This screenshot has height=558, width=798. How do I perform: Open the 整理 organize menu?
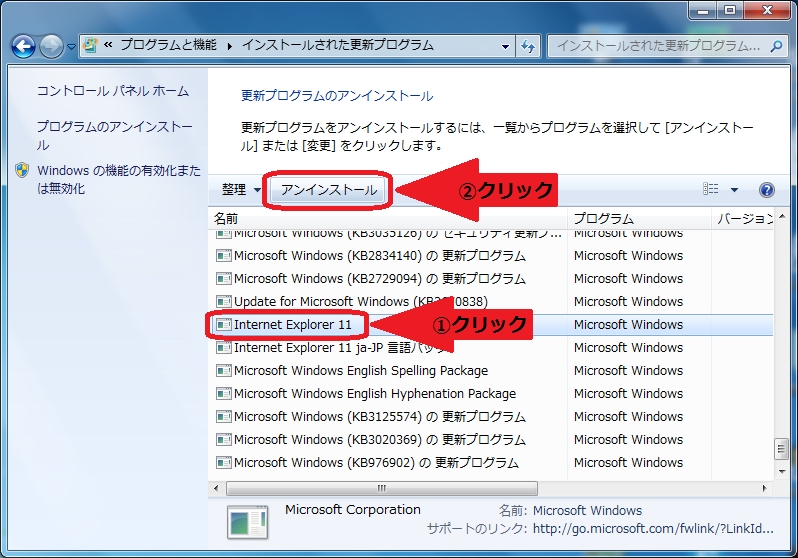(x=241, y=190)
